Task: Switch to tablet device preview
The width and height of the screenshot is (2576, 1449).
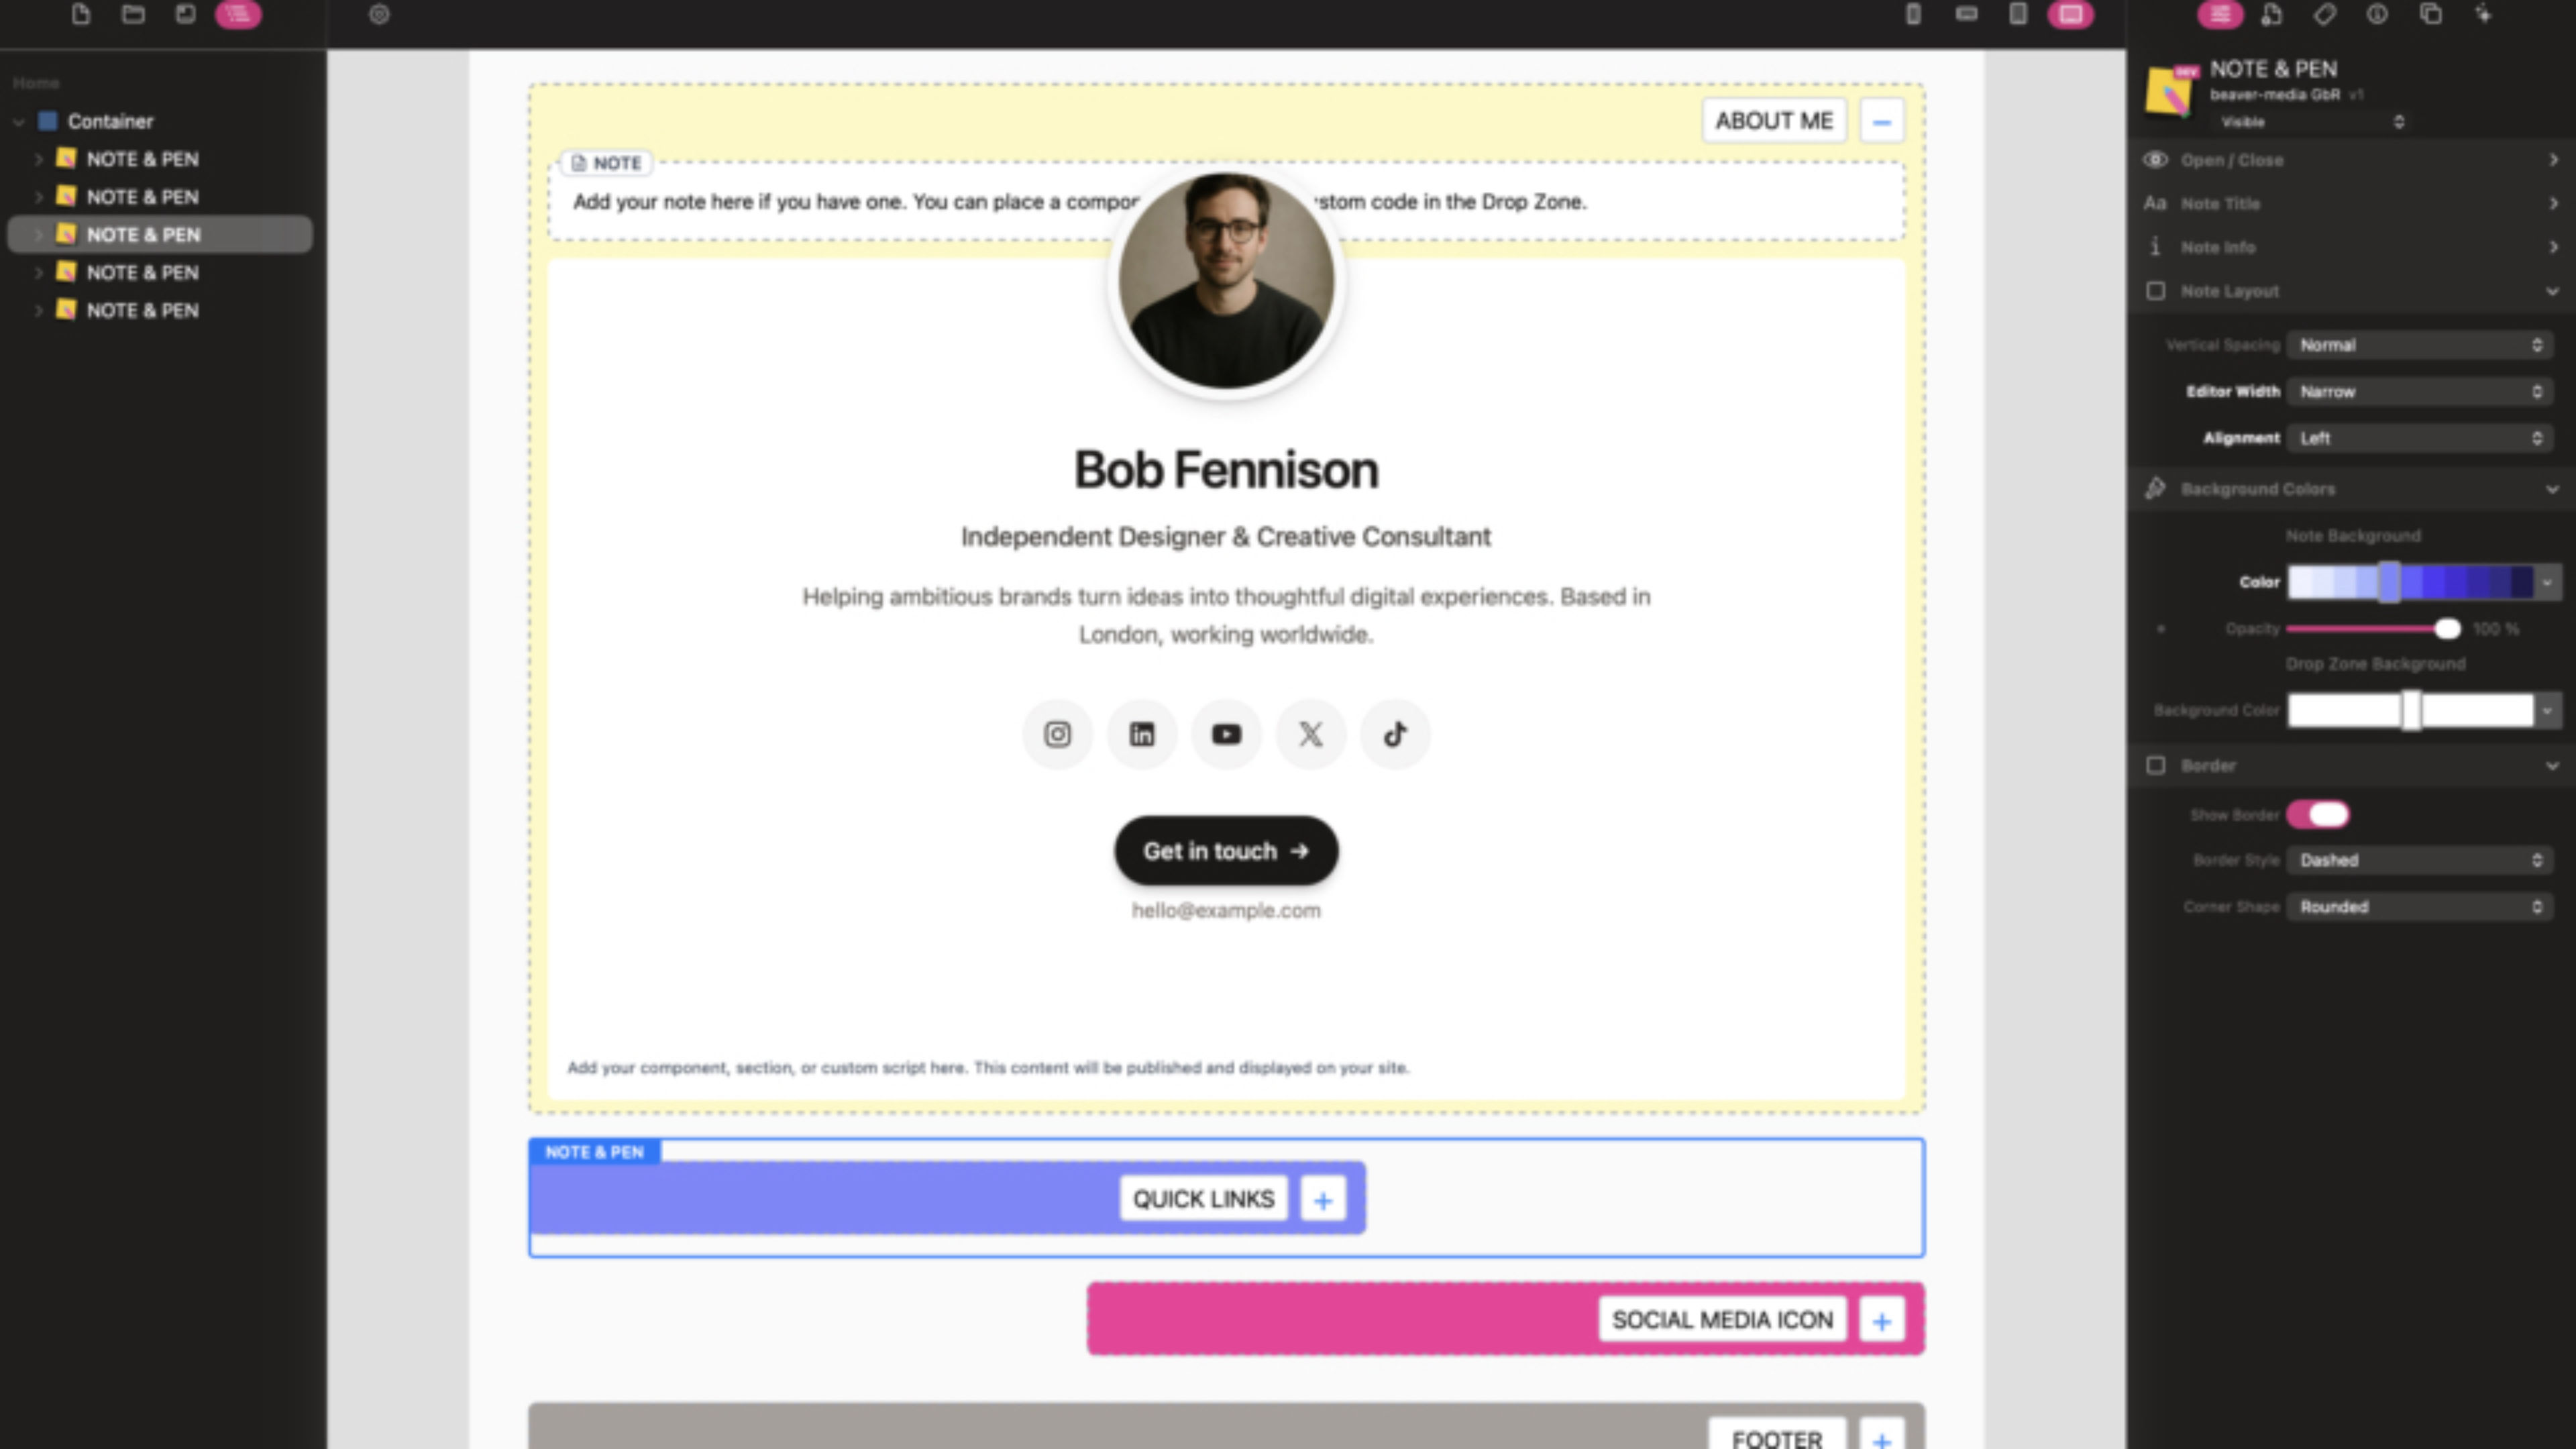Action: click(2018, 14)
